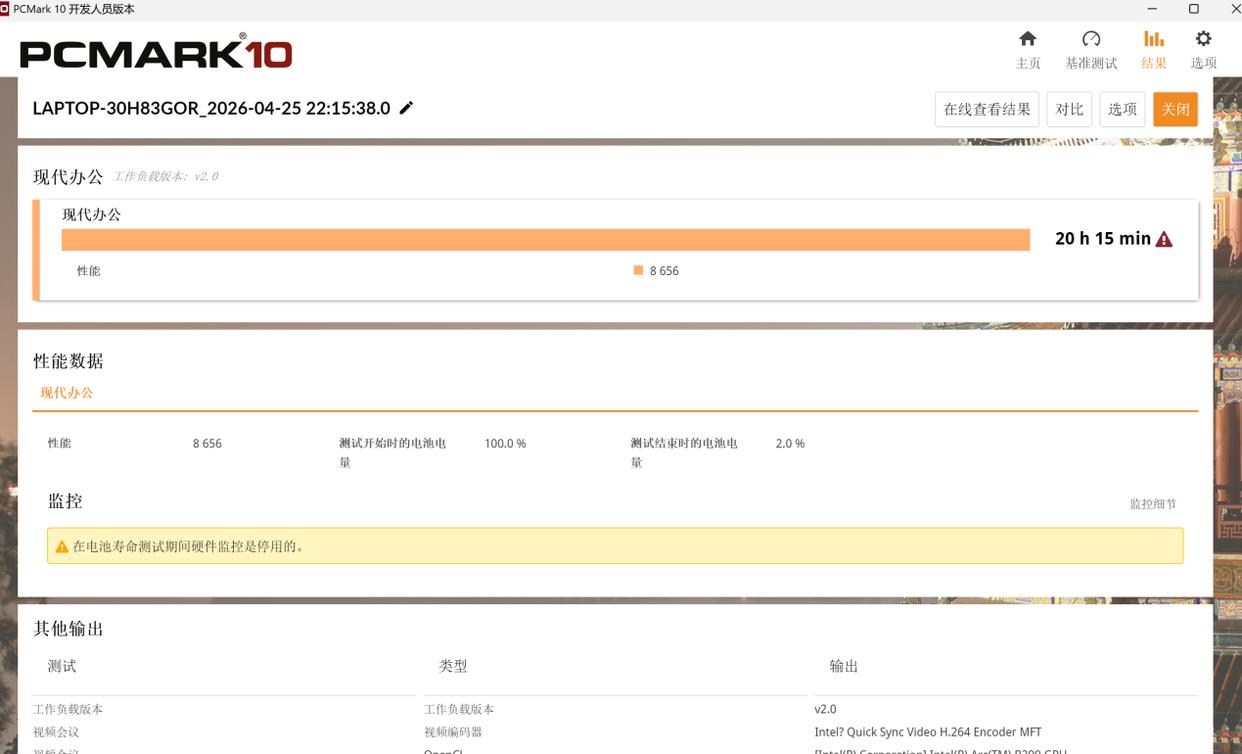Image resolution: width=1242 pixels, height=754 pixels.
Task: Click the 选项 button beside 对比
Action: (x=1122, y=109)
